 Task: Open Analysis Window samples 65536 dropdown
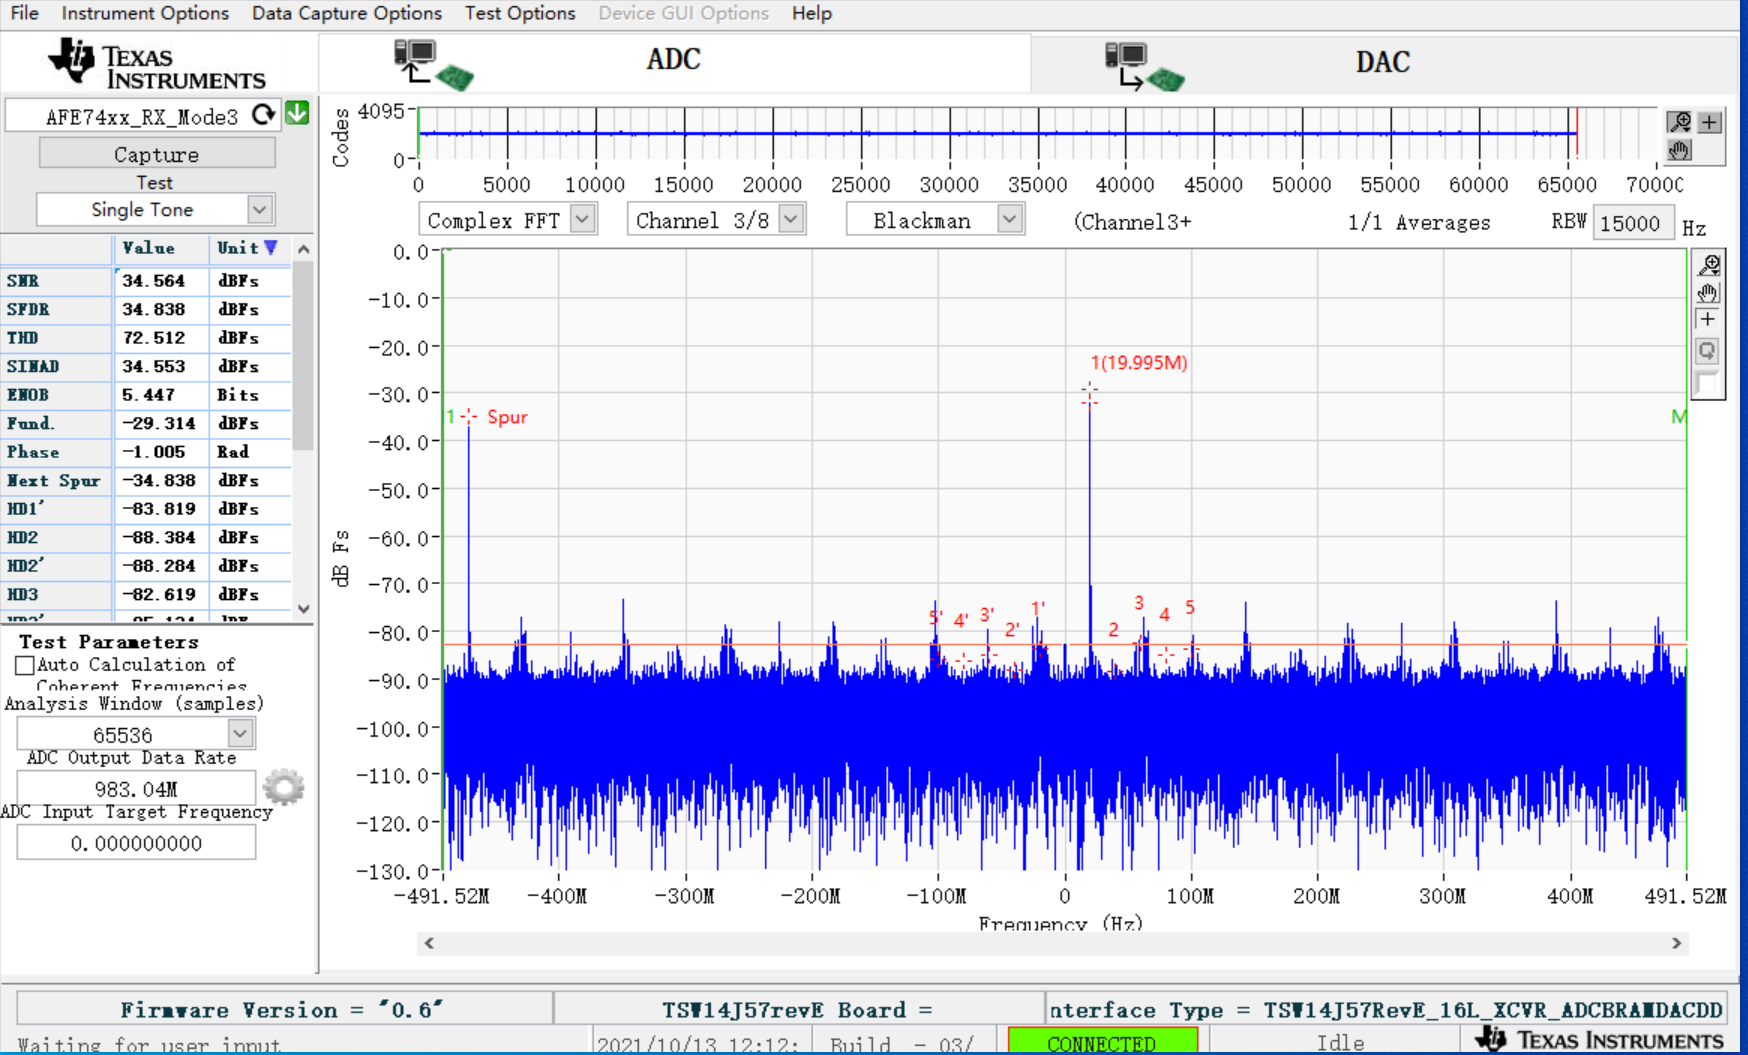[x=240, y=734]
